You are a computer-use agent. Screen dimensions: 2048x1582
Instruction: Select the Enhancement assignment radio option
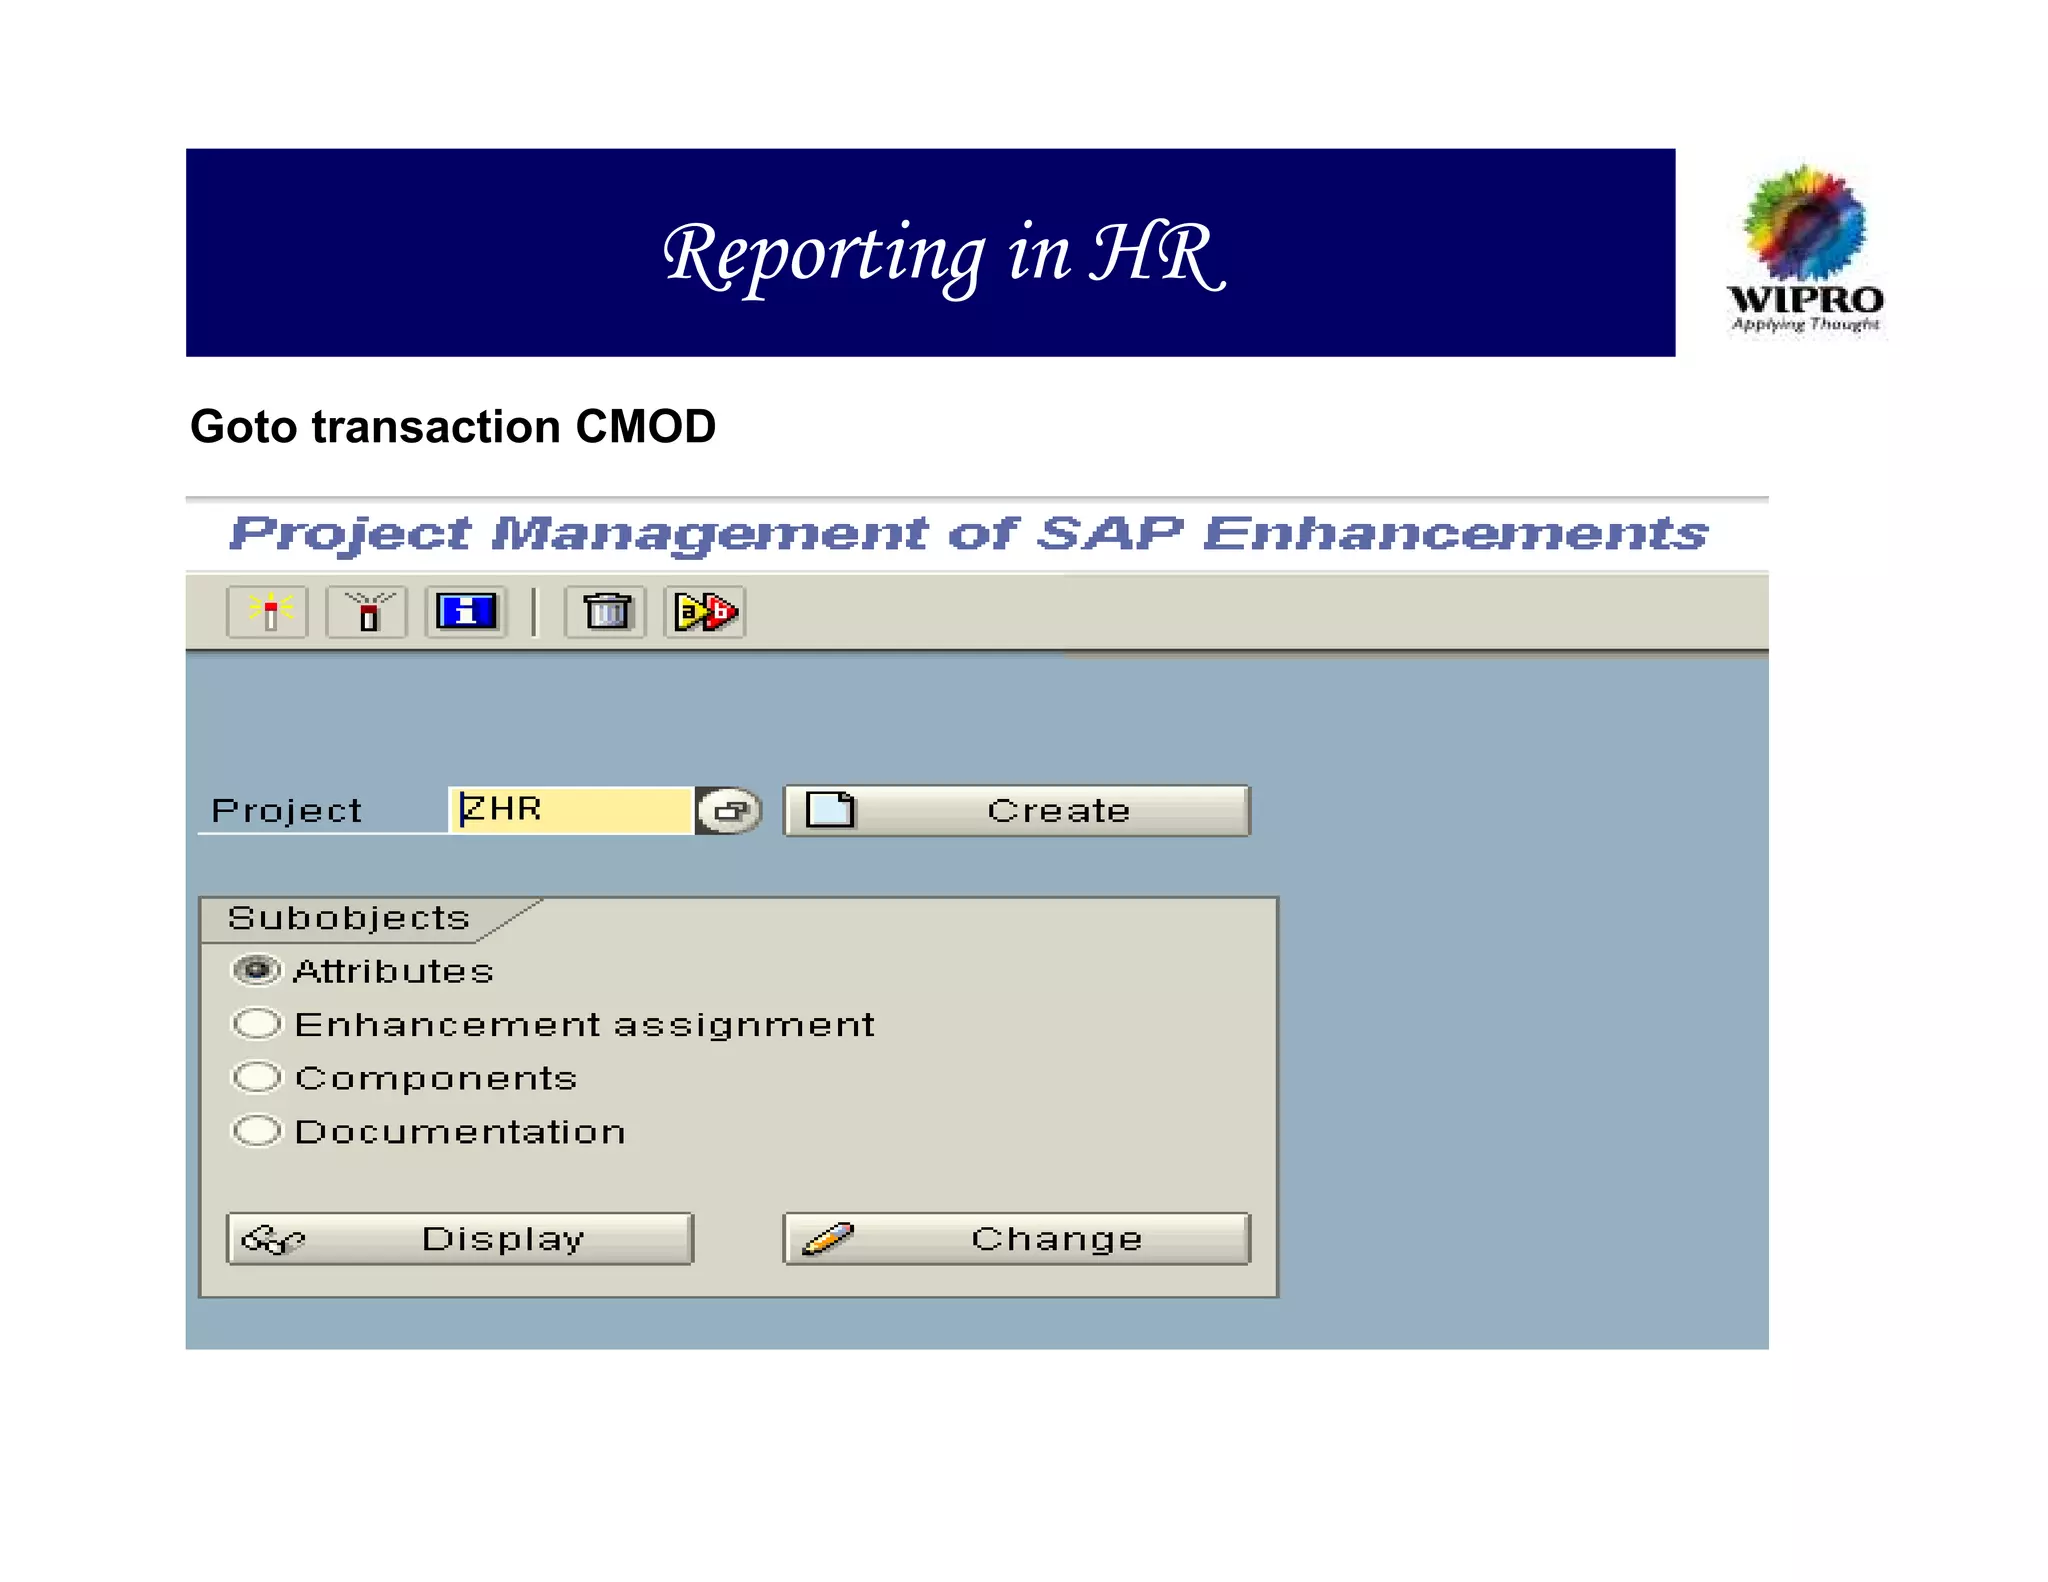click(x=257, y=1023)
